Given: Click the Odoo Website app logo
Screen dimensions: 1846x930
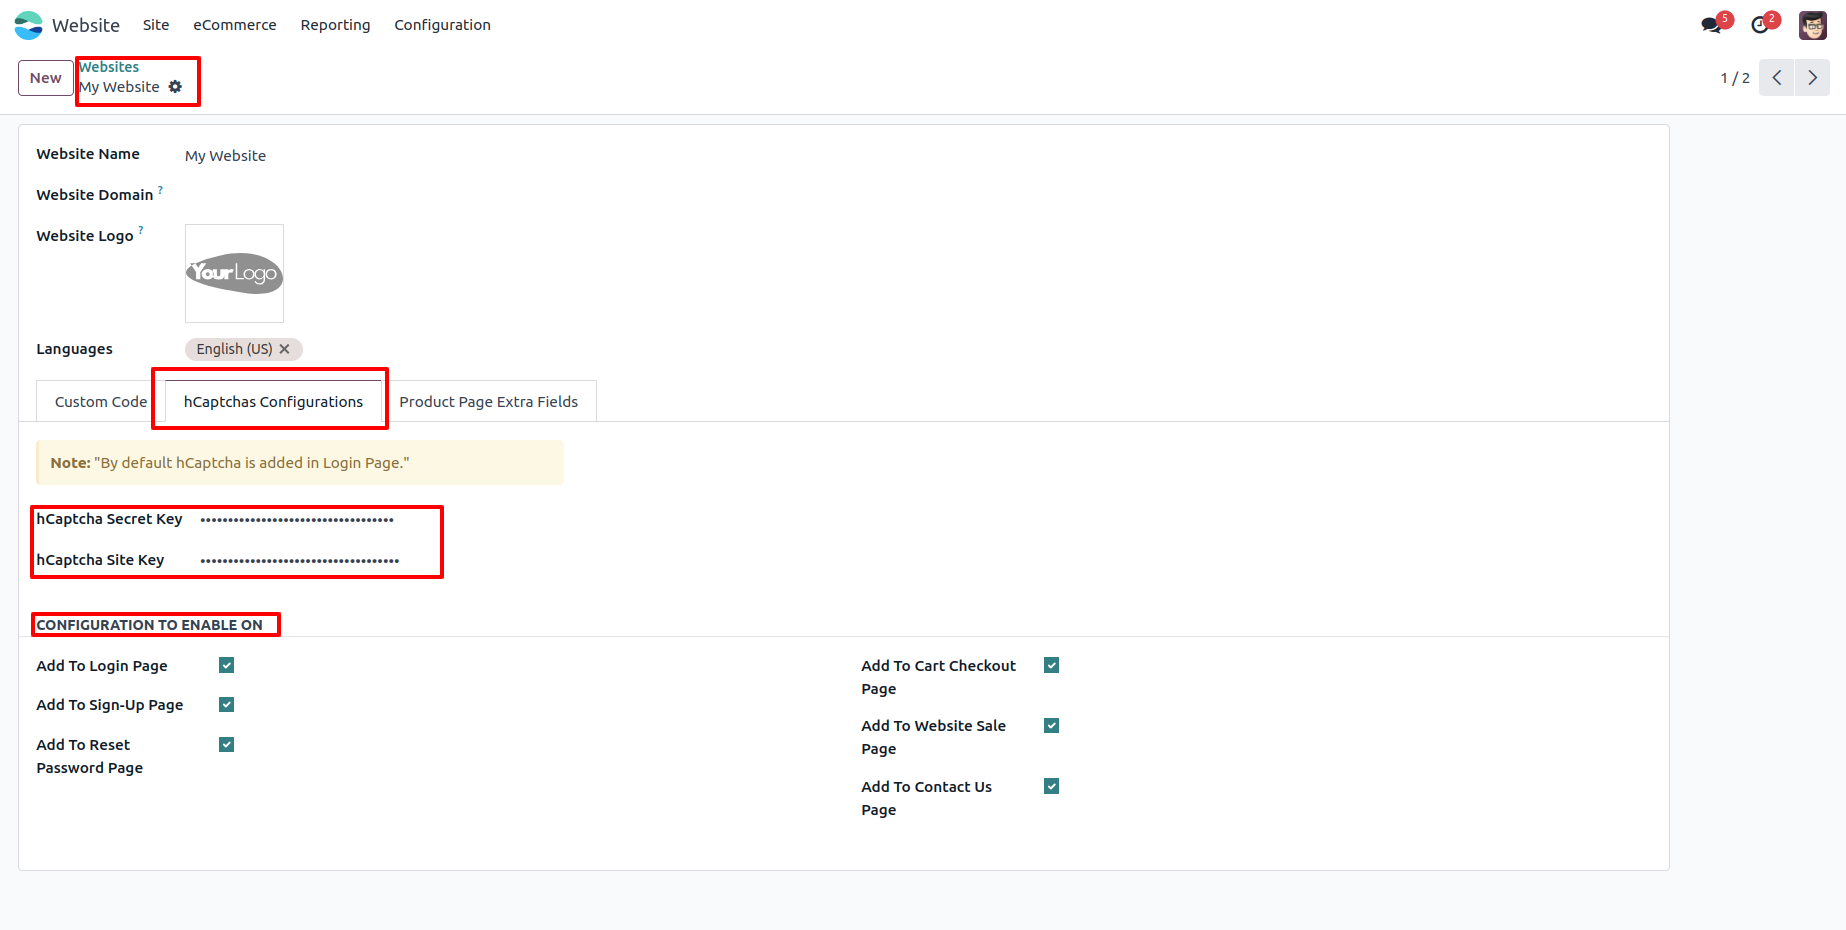Looking at the screenshot, I should point(29,25).
